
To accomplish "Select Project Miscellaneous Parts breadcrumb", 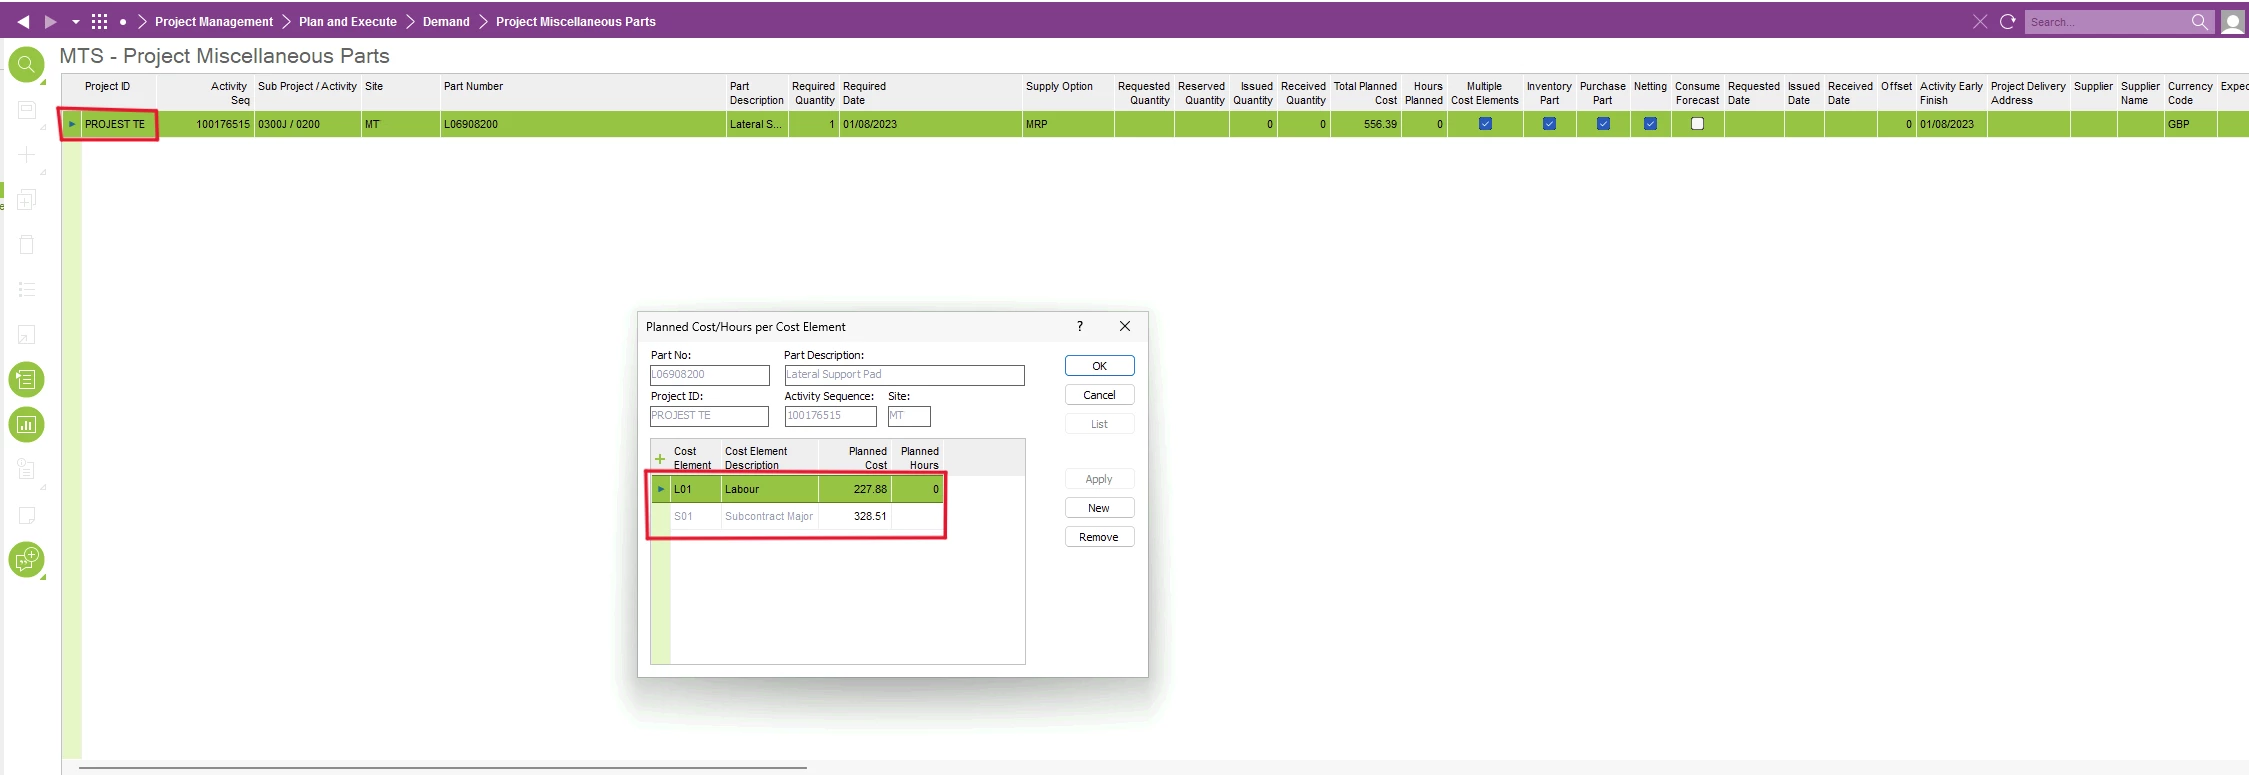I will 576,21.
